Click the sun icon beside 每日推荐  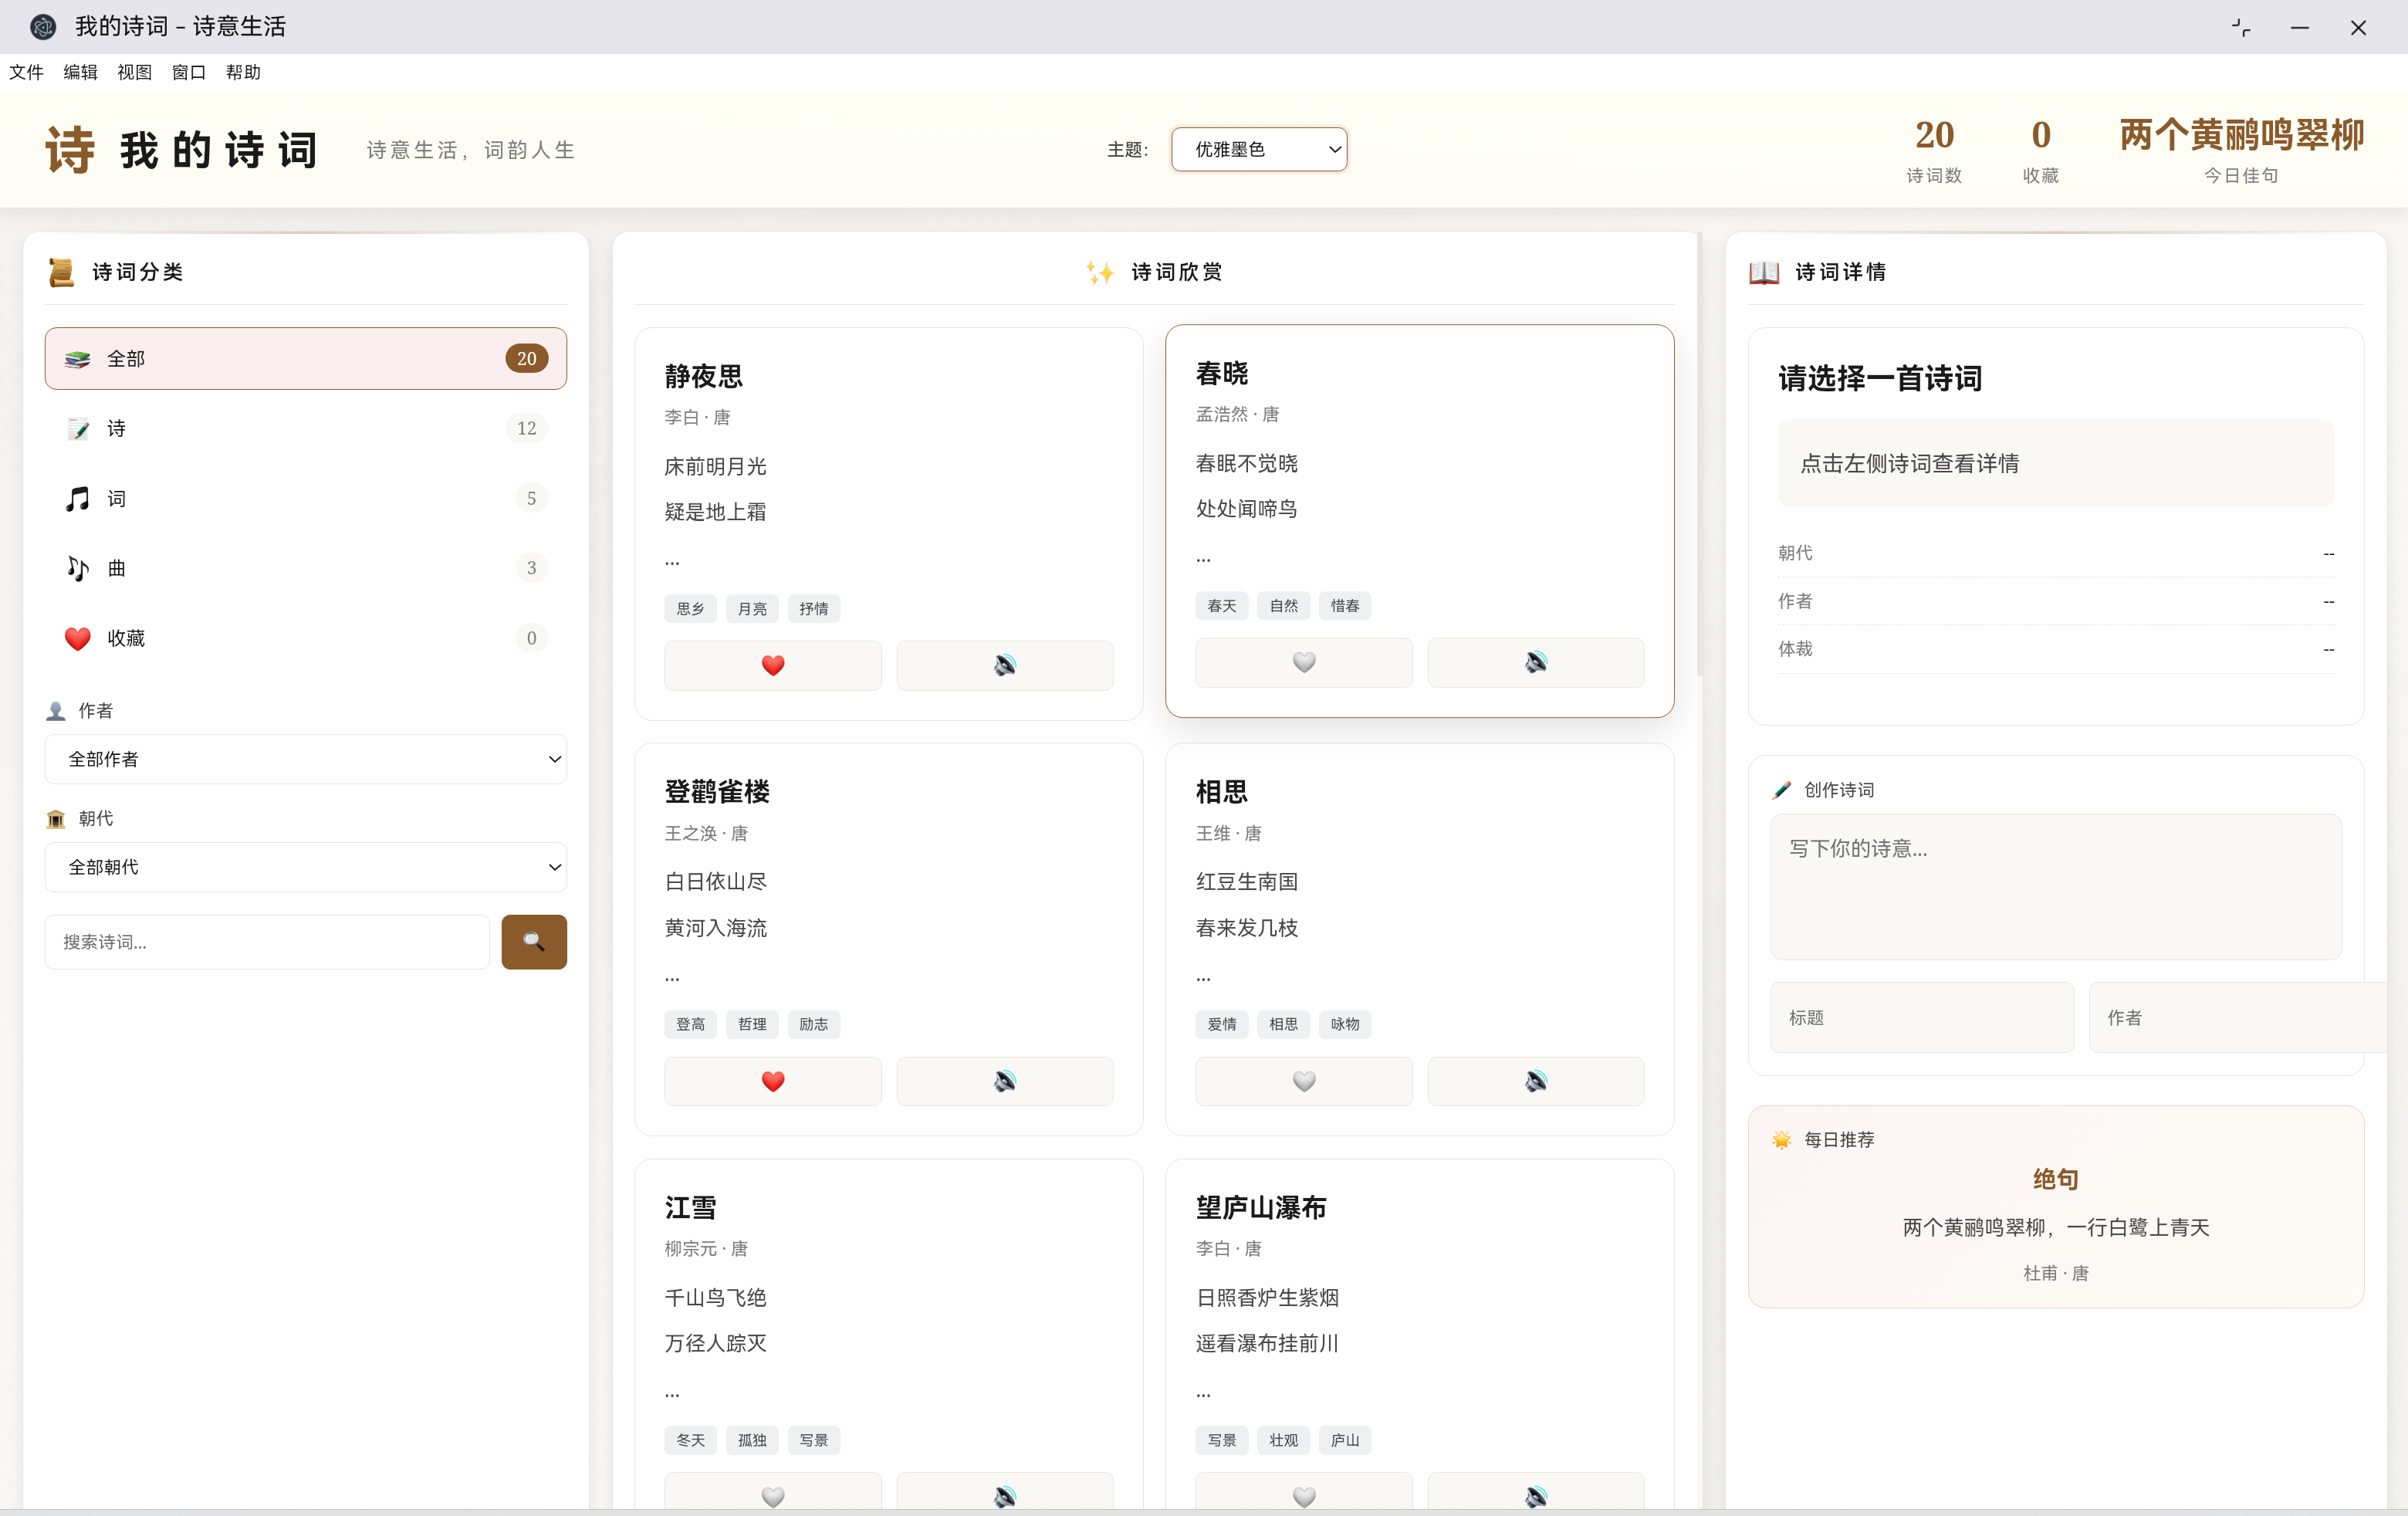pyautogui.click(x=1782, y=1140)
